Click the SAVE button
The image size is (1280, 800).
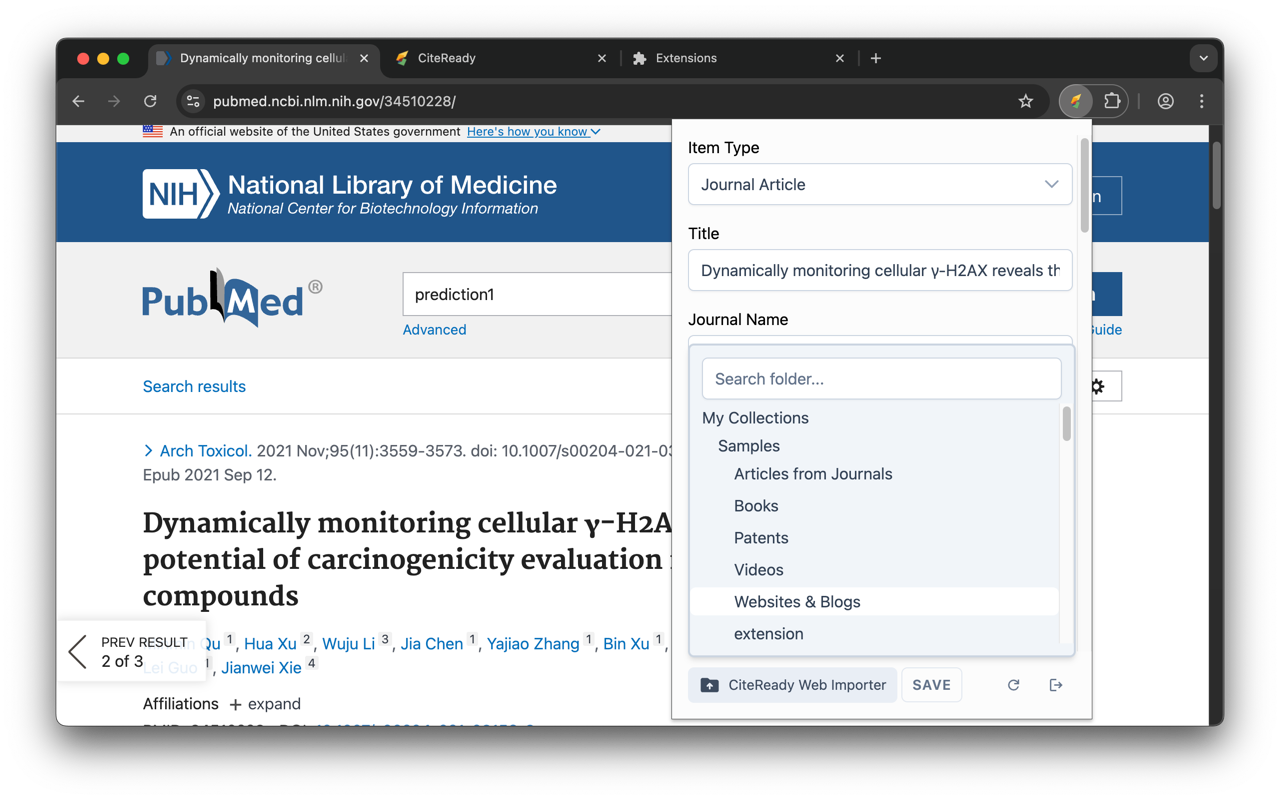(931, 685)
